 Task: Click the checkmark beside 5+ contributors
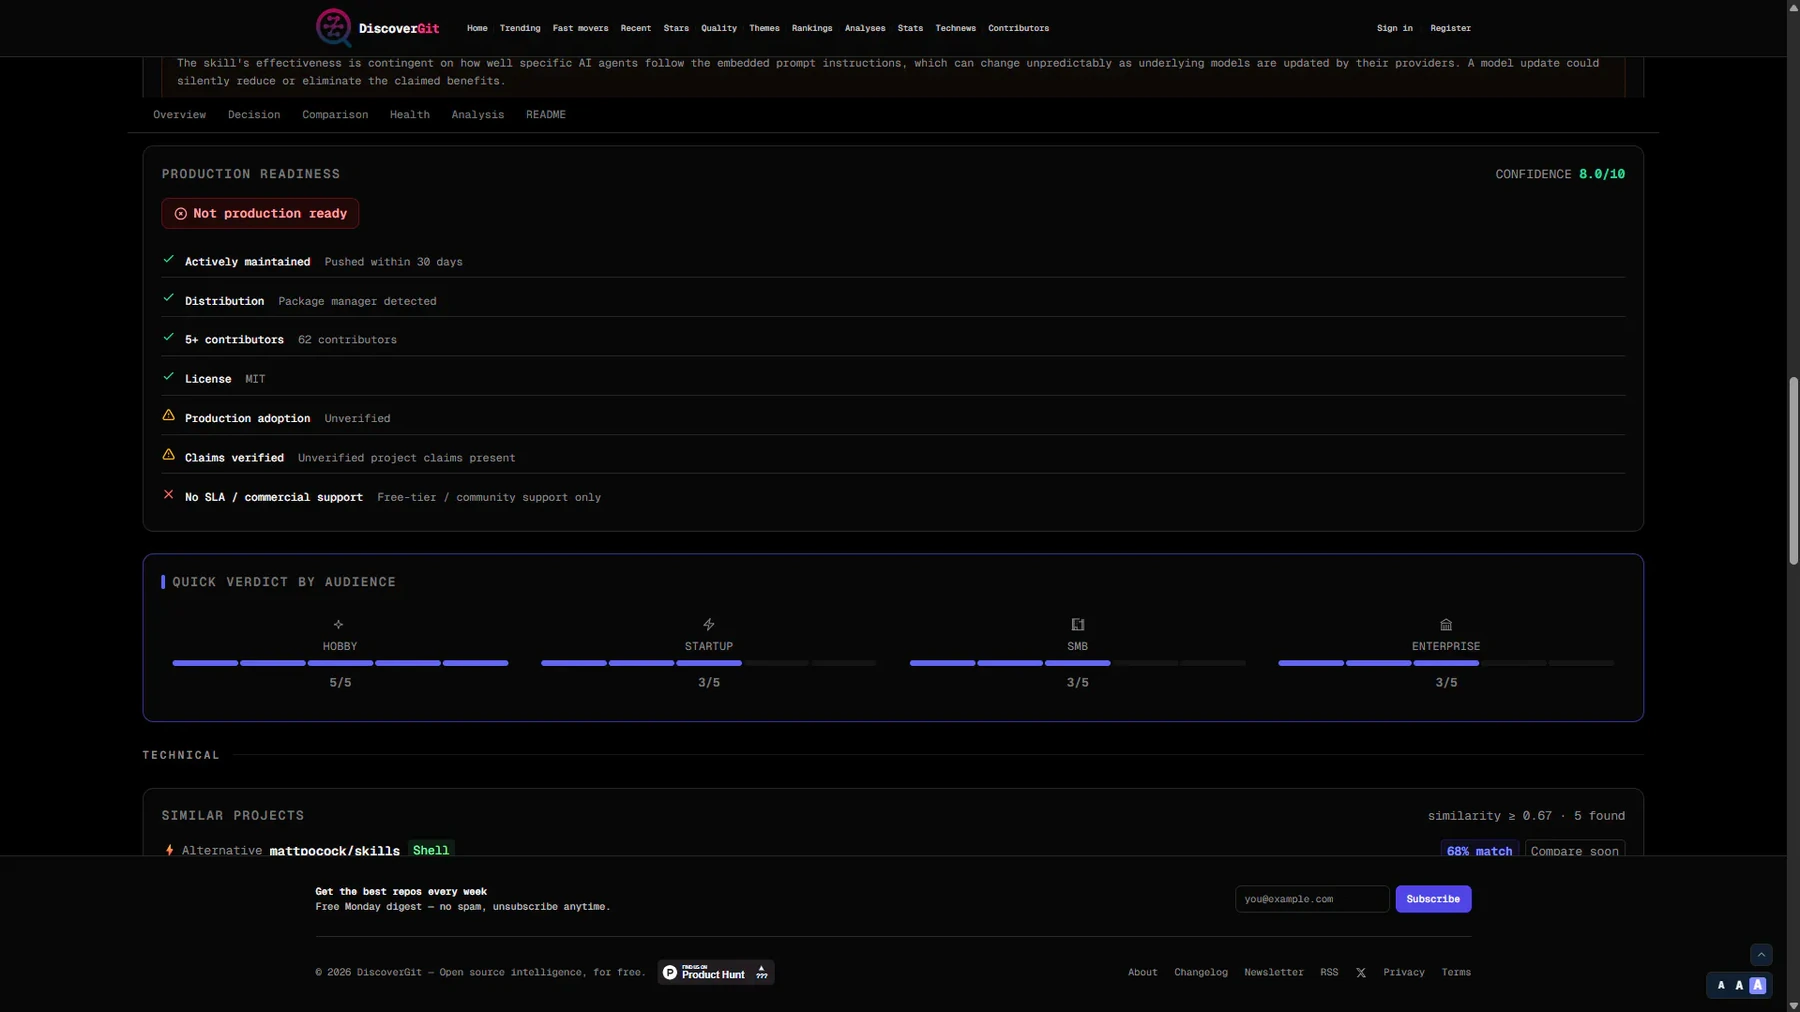[168, 338]
